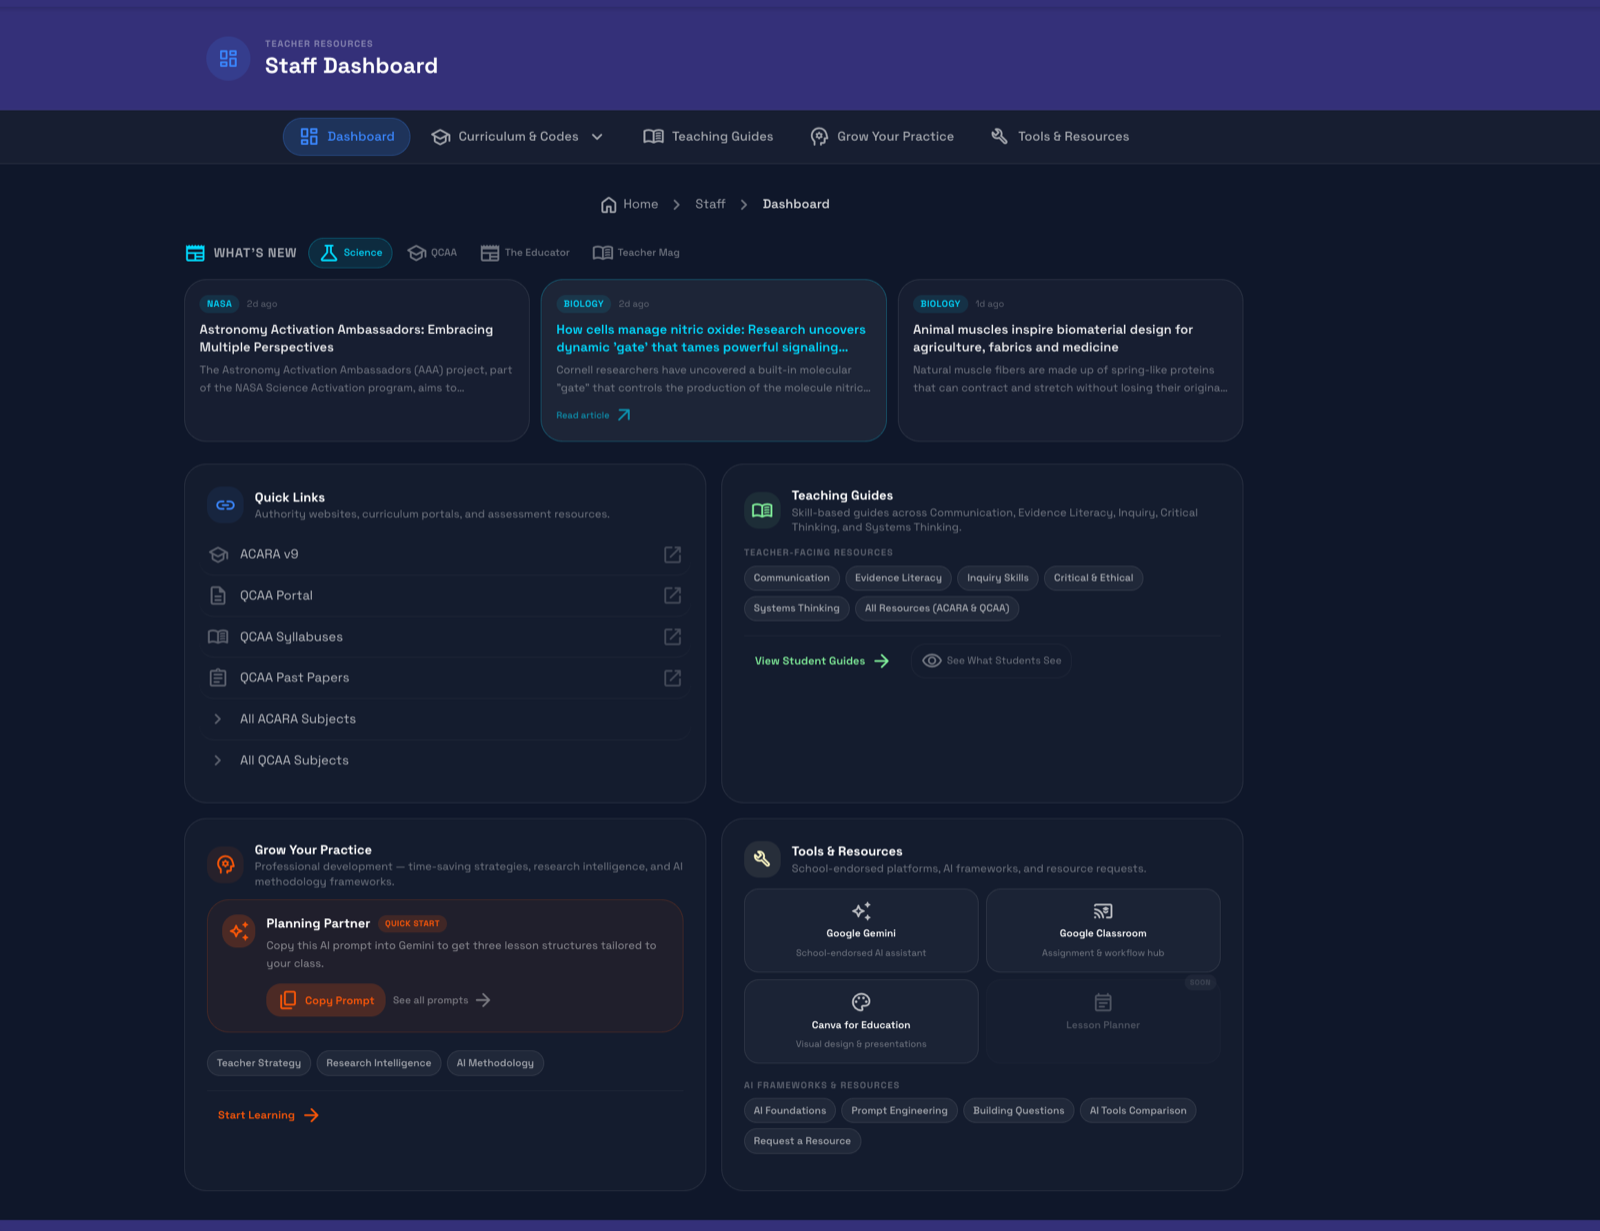
Task: Click the Canva for Education palette icon
Action: (x=861, y=1002)
